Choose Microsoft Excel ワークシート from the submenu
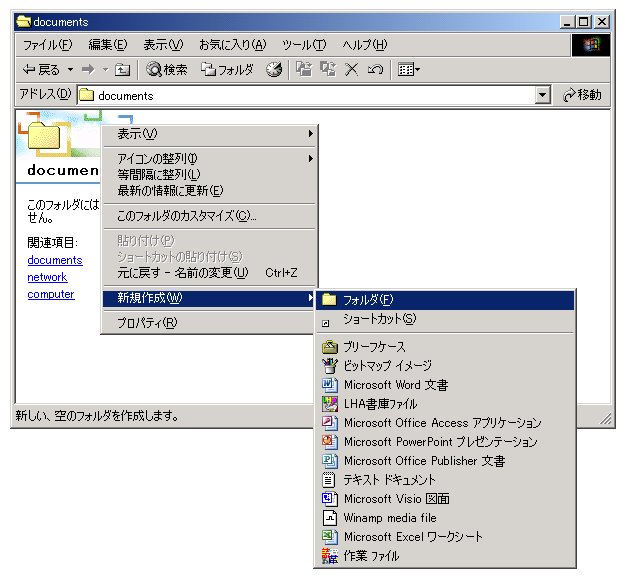 pyautogui.click(x=412, y=537)
